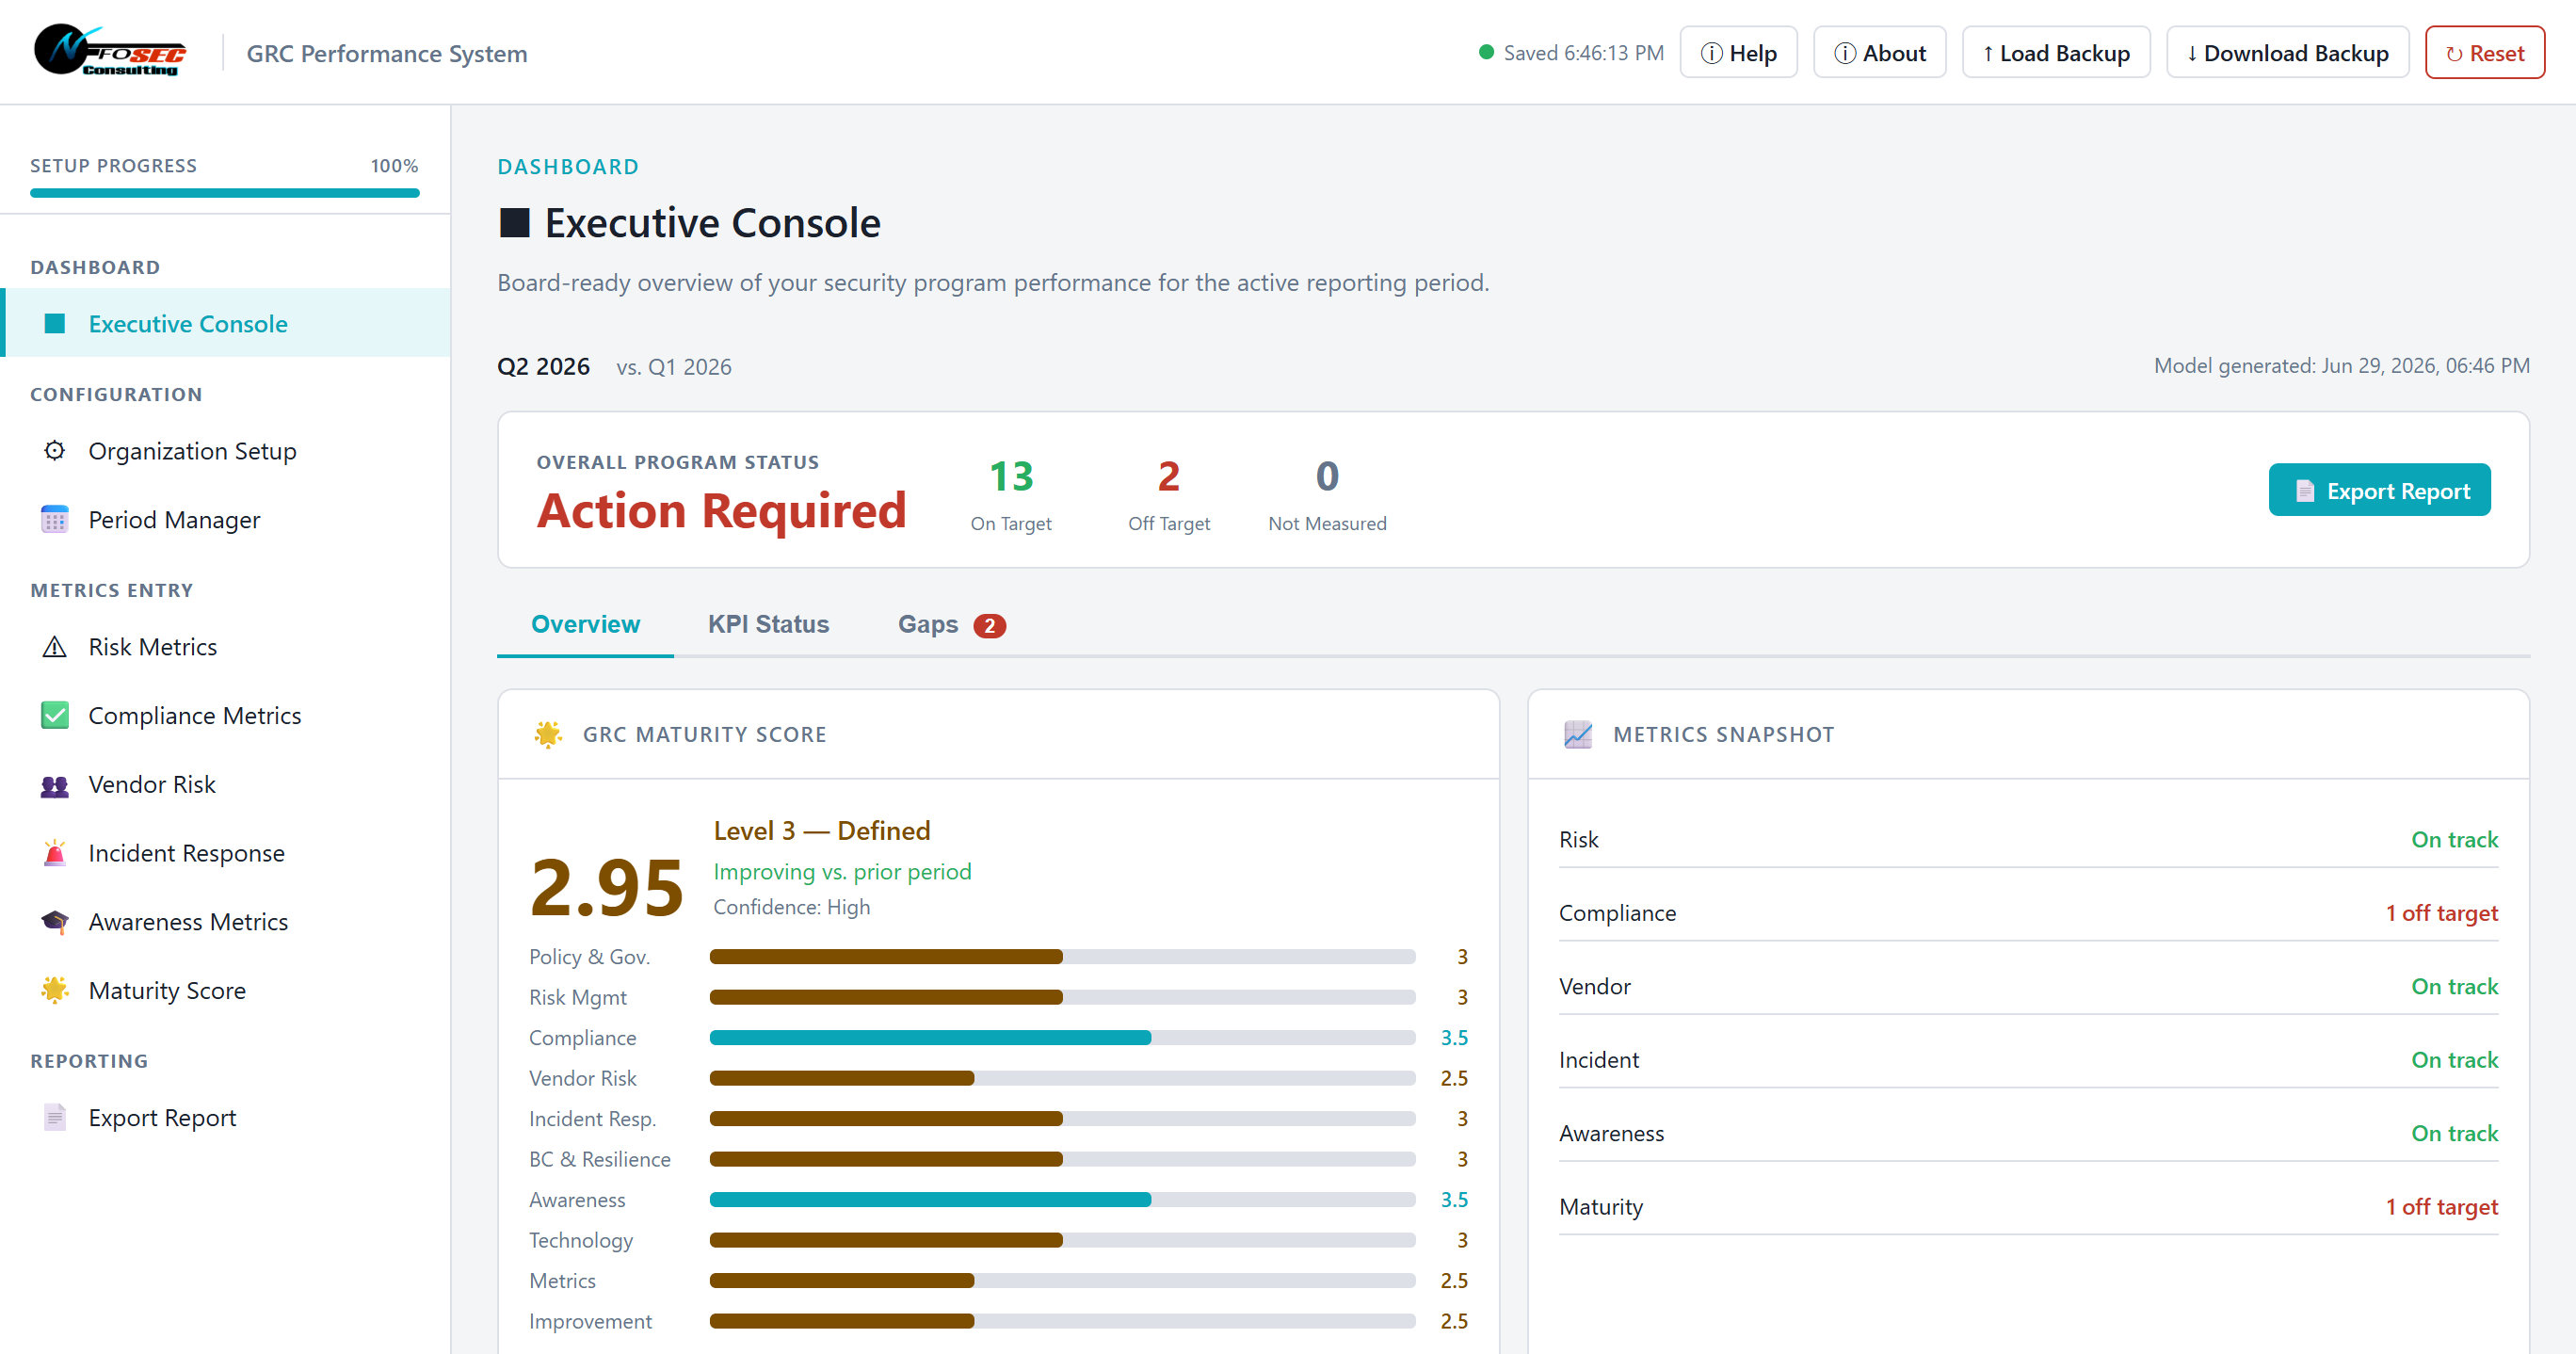Click the 2.95 maturity score value

pyautogui.click(x=607, y=887)
